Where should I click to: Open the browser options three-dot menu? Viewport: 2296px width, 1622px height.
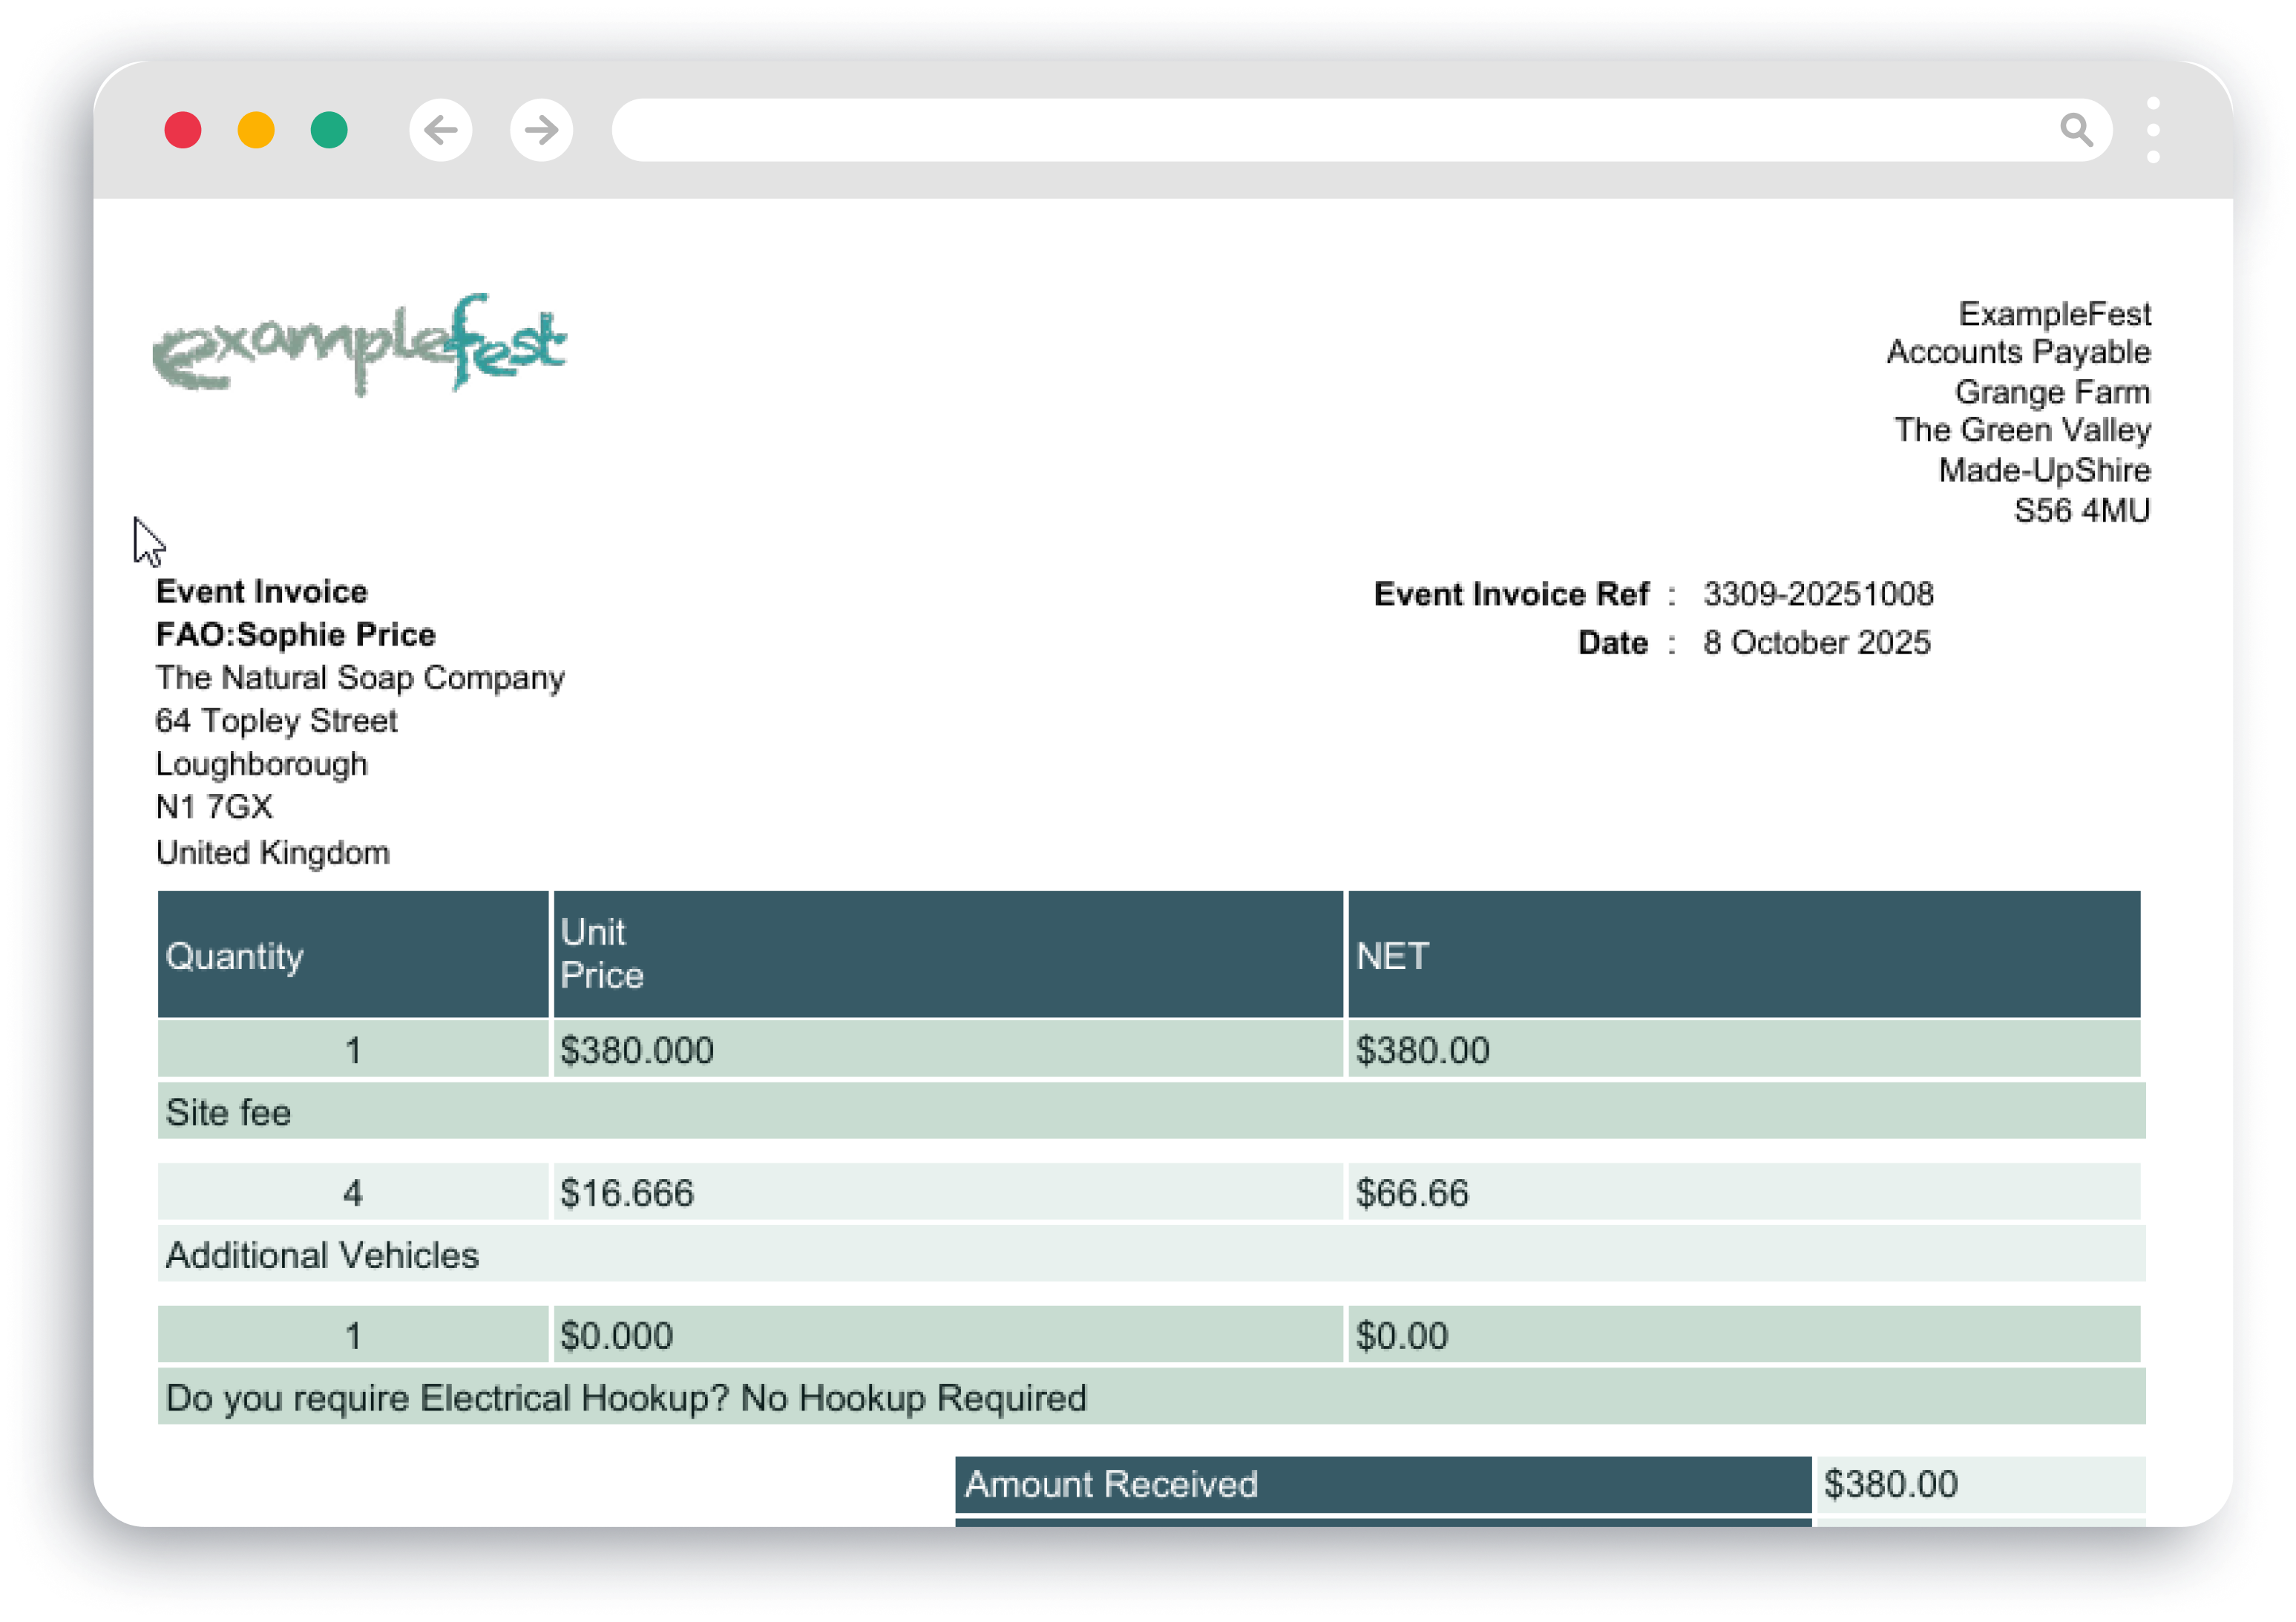point(2155,130)
